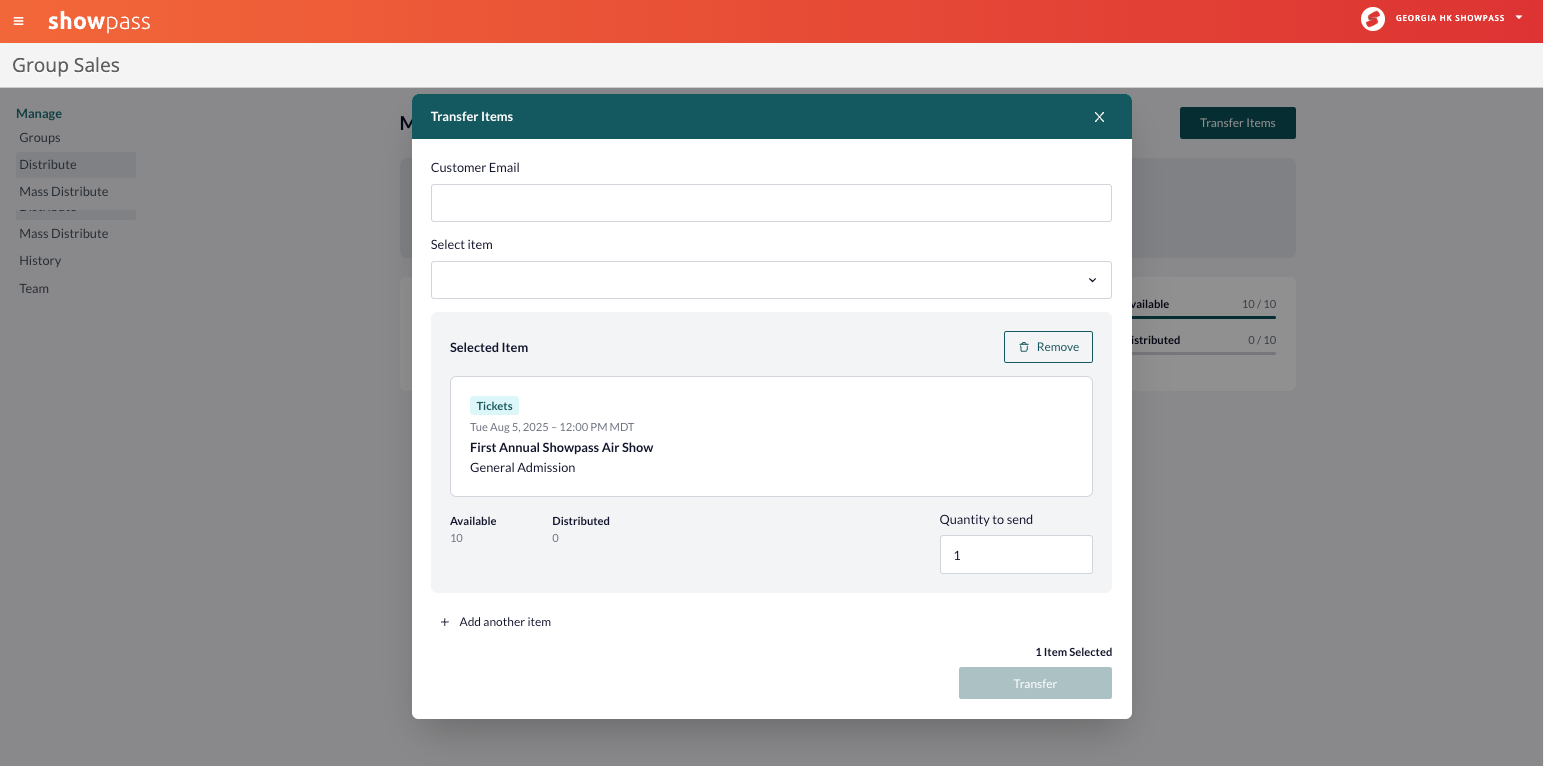
Task: Open Distribute in the sidebar
Action: tap(76, 165)
